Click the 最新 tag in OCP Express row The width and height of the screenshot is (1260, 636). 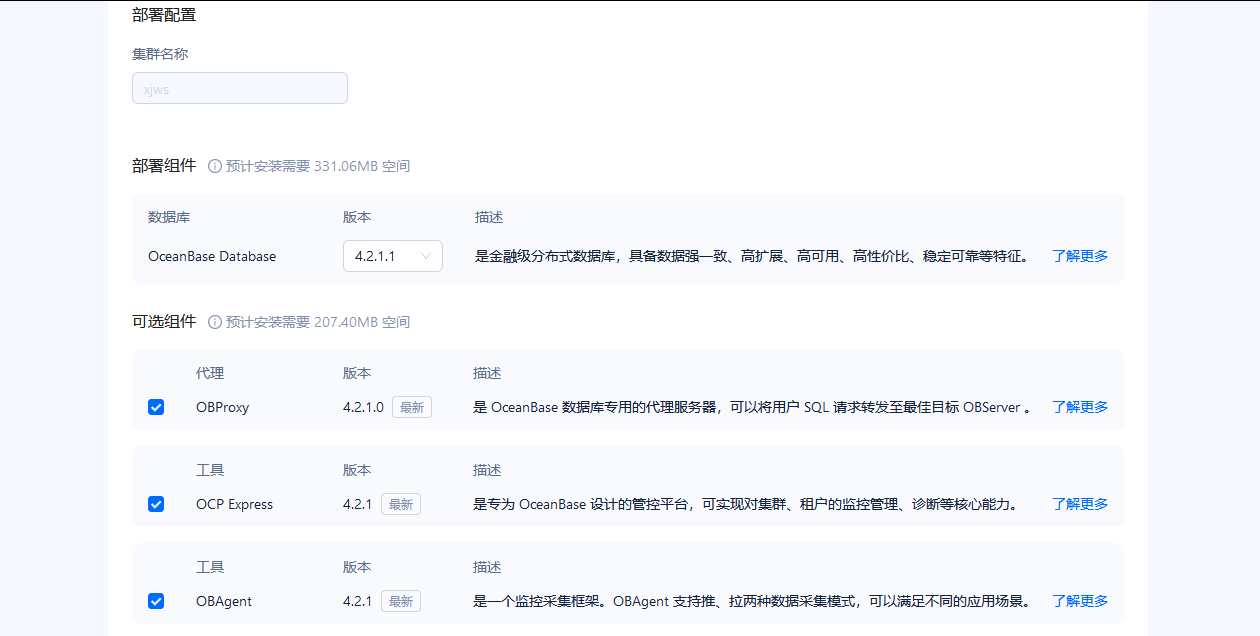click(x=401, y=504)
